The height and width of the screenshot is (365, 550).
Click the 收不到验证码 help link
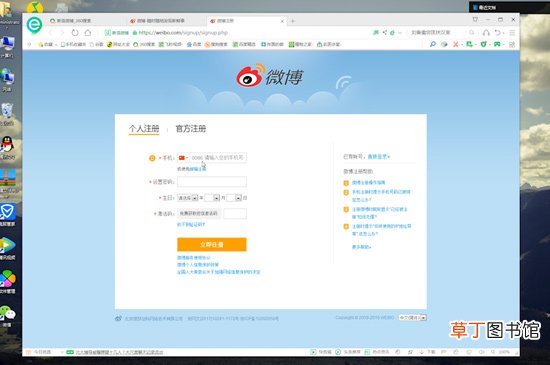point(191,224)
